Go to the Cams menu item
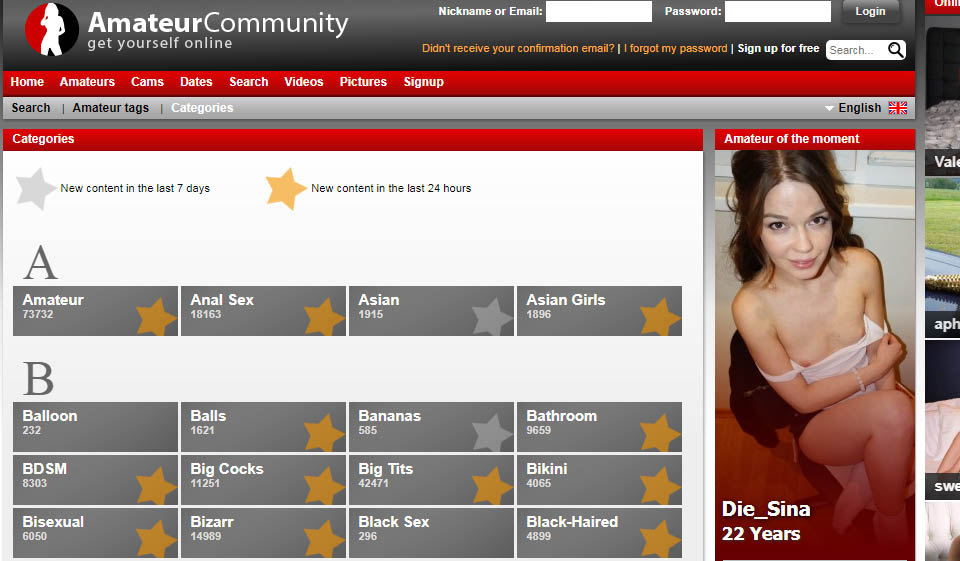Image resolution: width=960 pixels, height=561 pixels. [x=147, y=82]
